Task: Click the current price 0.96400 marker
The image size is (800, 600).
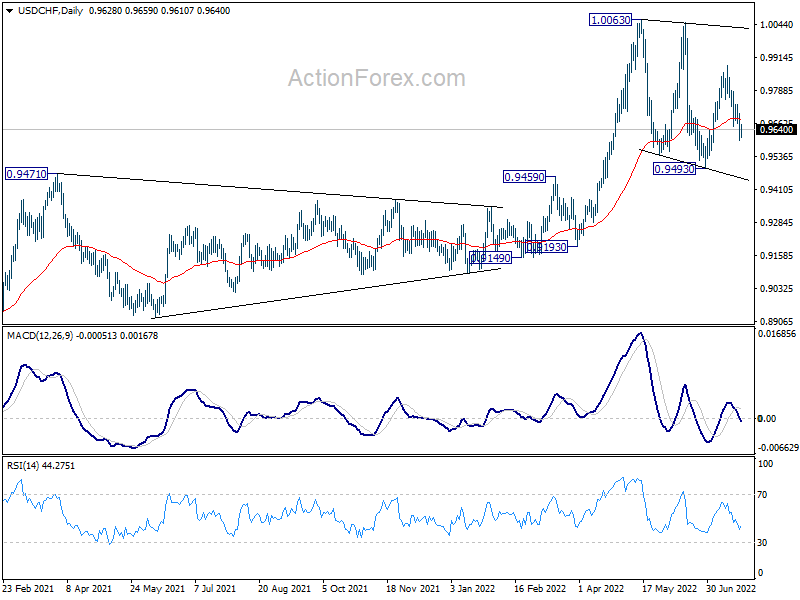Action: [777, 130]
